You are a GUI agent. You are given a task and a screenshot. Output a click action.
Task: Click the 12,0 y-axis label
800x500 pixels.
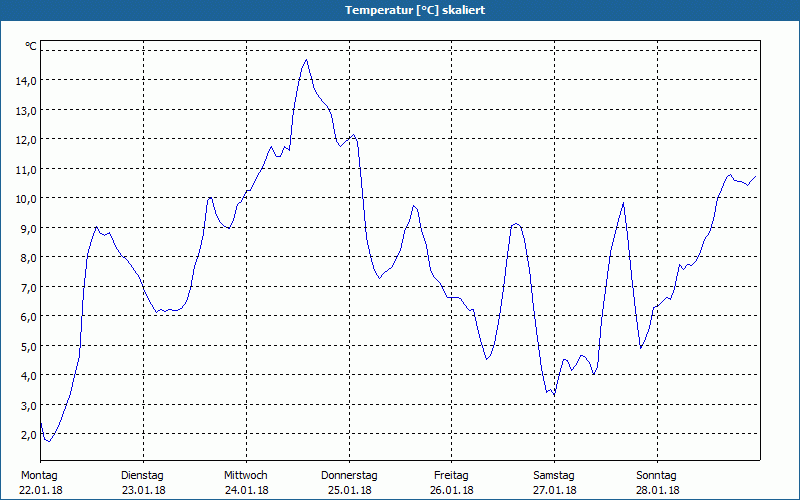pyautogui.click(x=27, y=140)
